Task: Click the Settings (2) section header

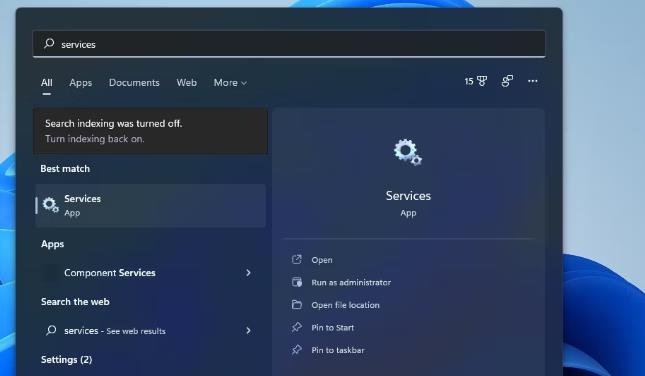Action: (x=66, y=360)
